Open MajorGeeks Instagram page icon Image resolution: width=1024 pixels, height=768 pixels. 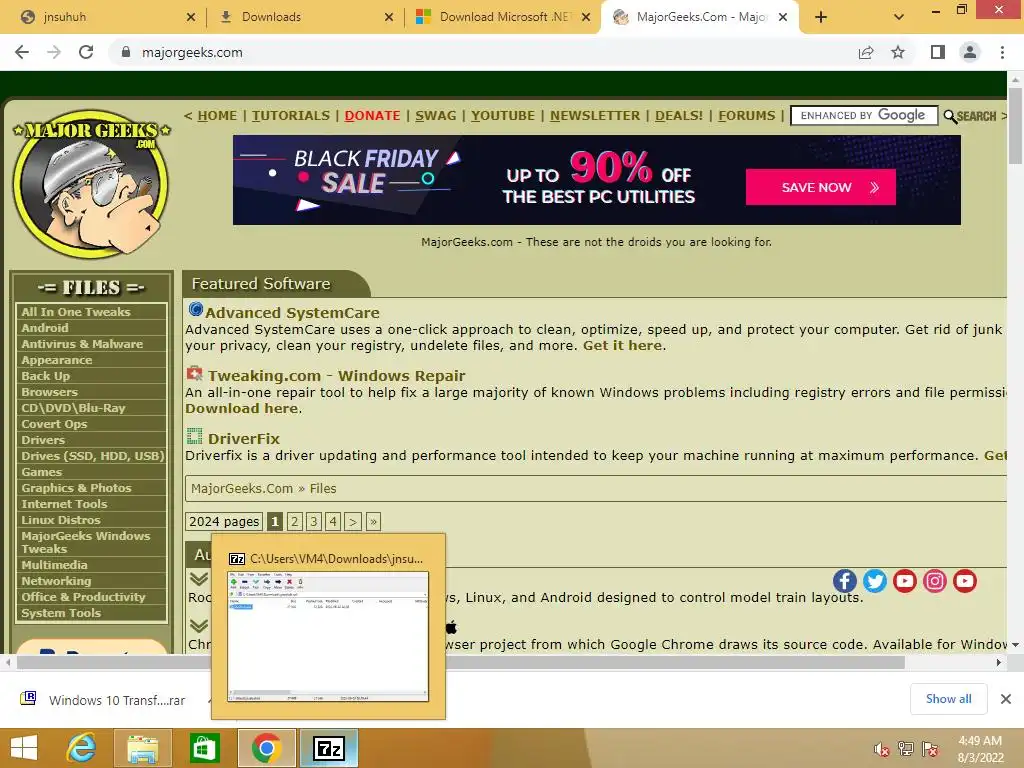tap(935, 581)
